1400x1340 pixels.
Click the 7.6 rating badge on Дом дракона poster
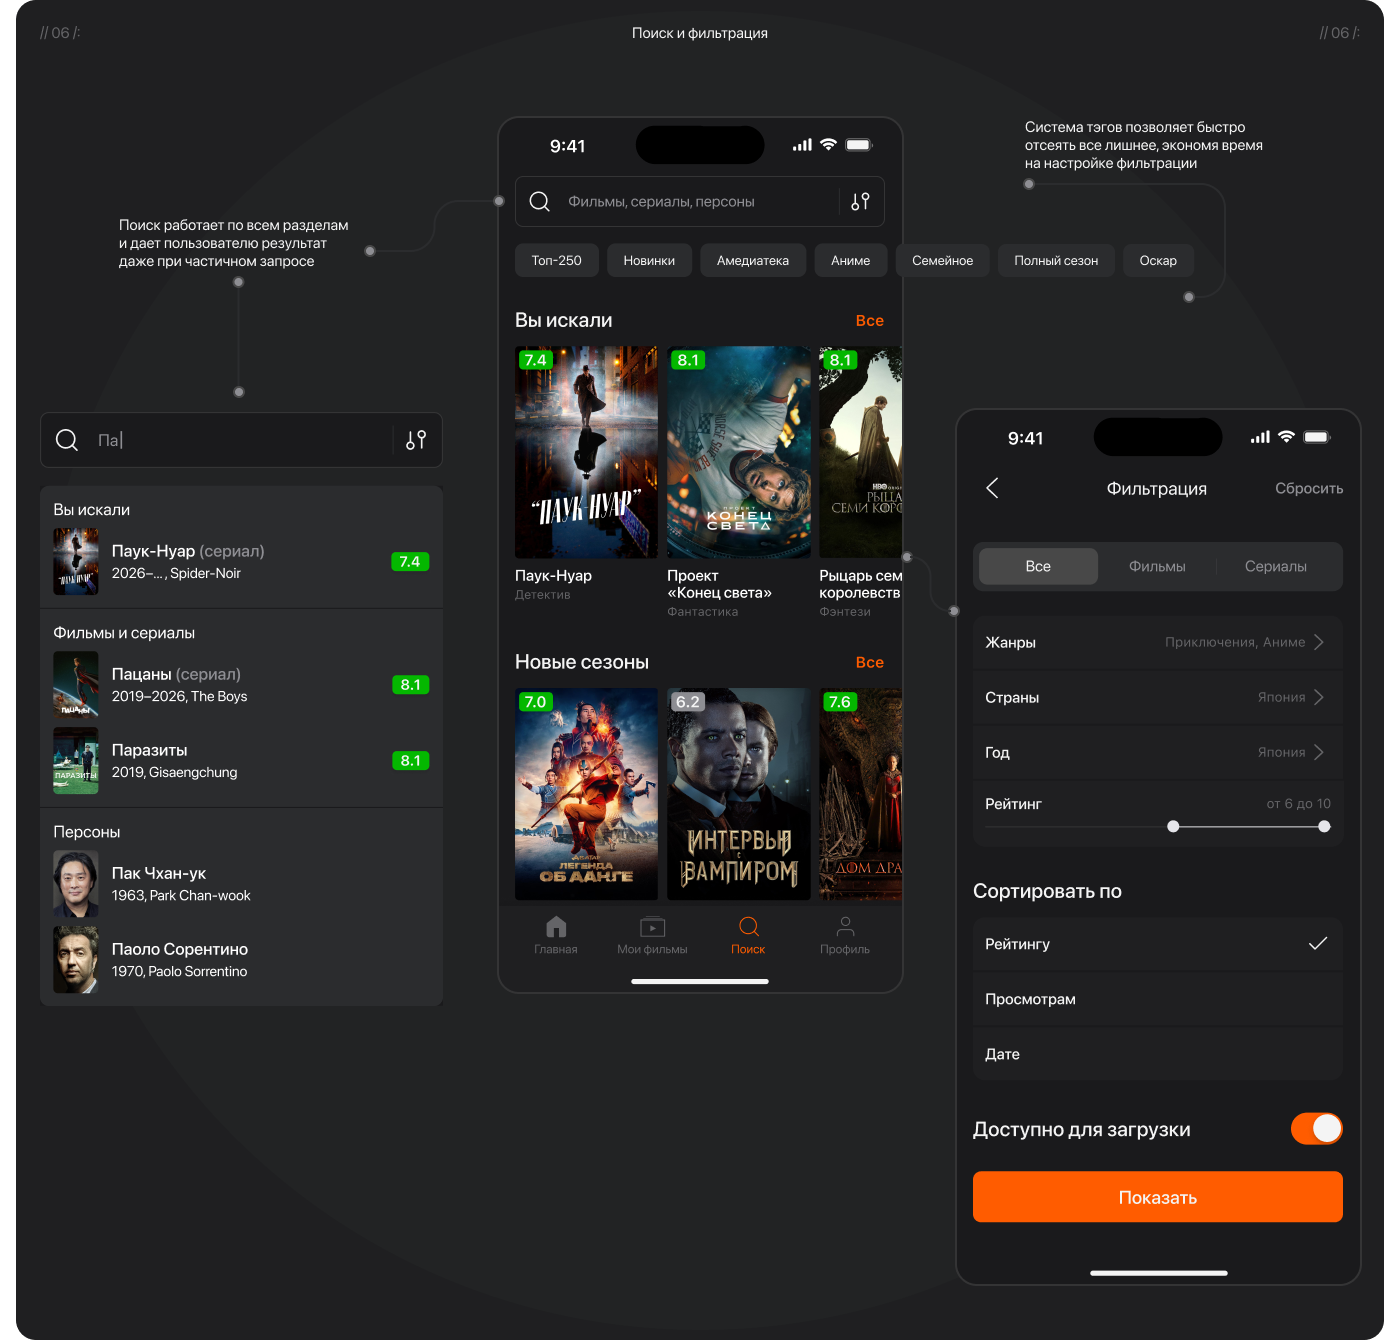[x=840, y=702]
